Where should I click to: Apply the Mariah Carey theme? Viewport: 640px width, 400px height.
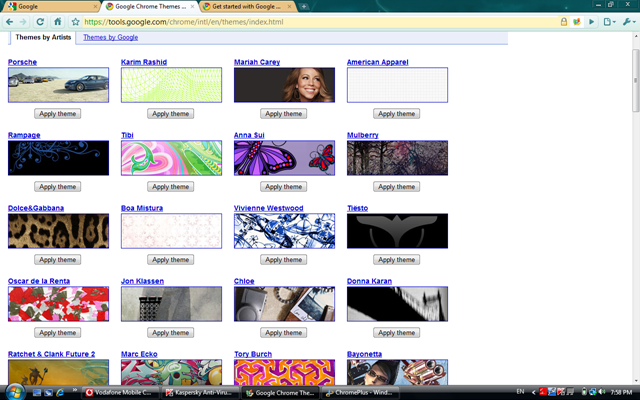tap(284, 113)
